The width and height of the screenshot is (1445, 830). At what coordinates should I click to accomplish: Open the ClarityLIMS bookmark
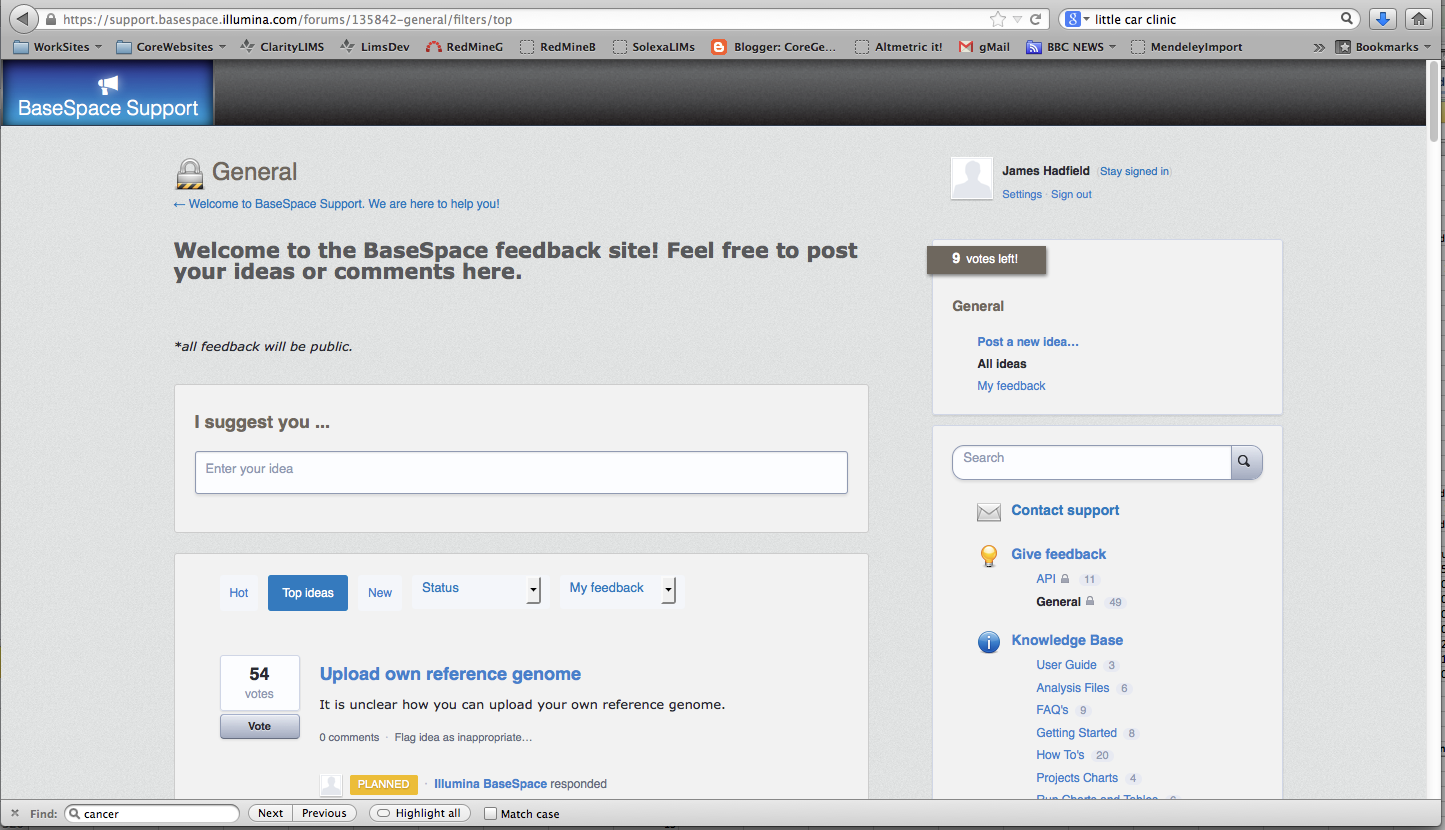tap(281, 46)
